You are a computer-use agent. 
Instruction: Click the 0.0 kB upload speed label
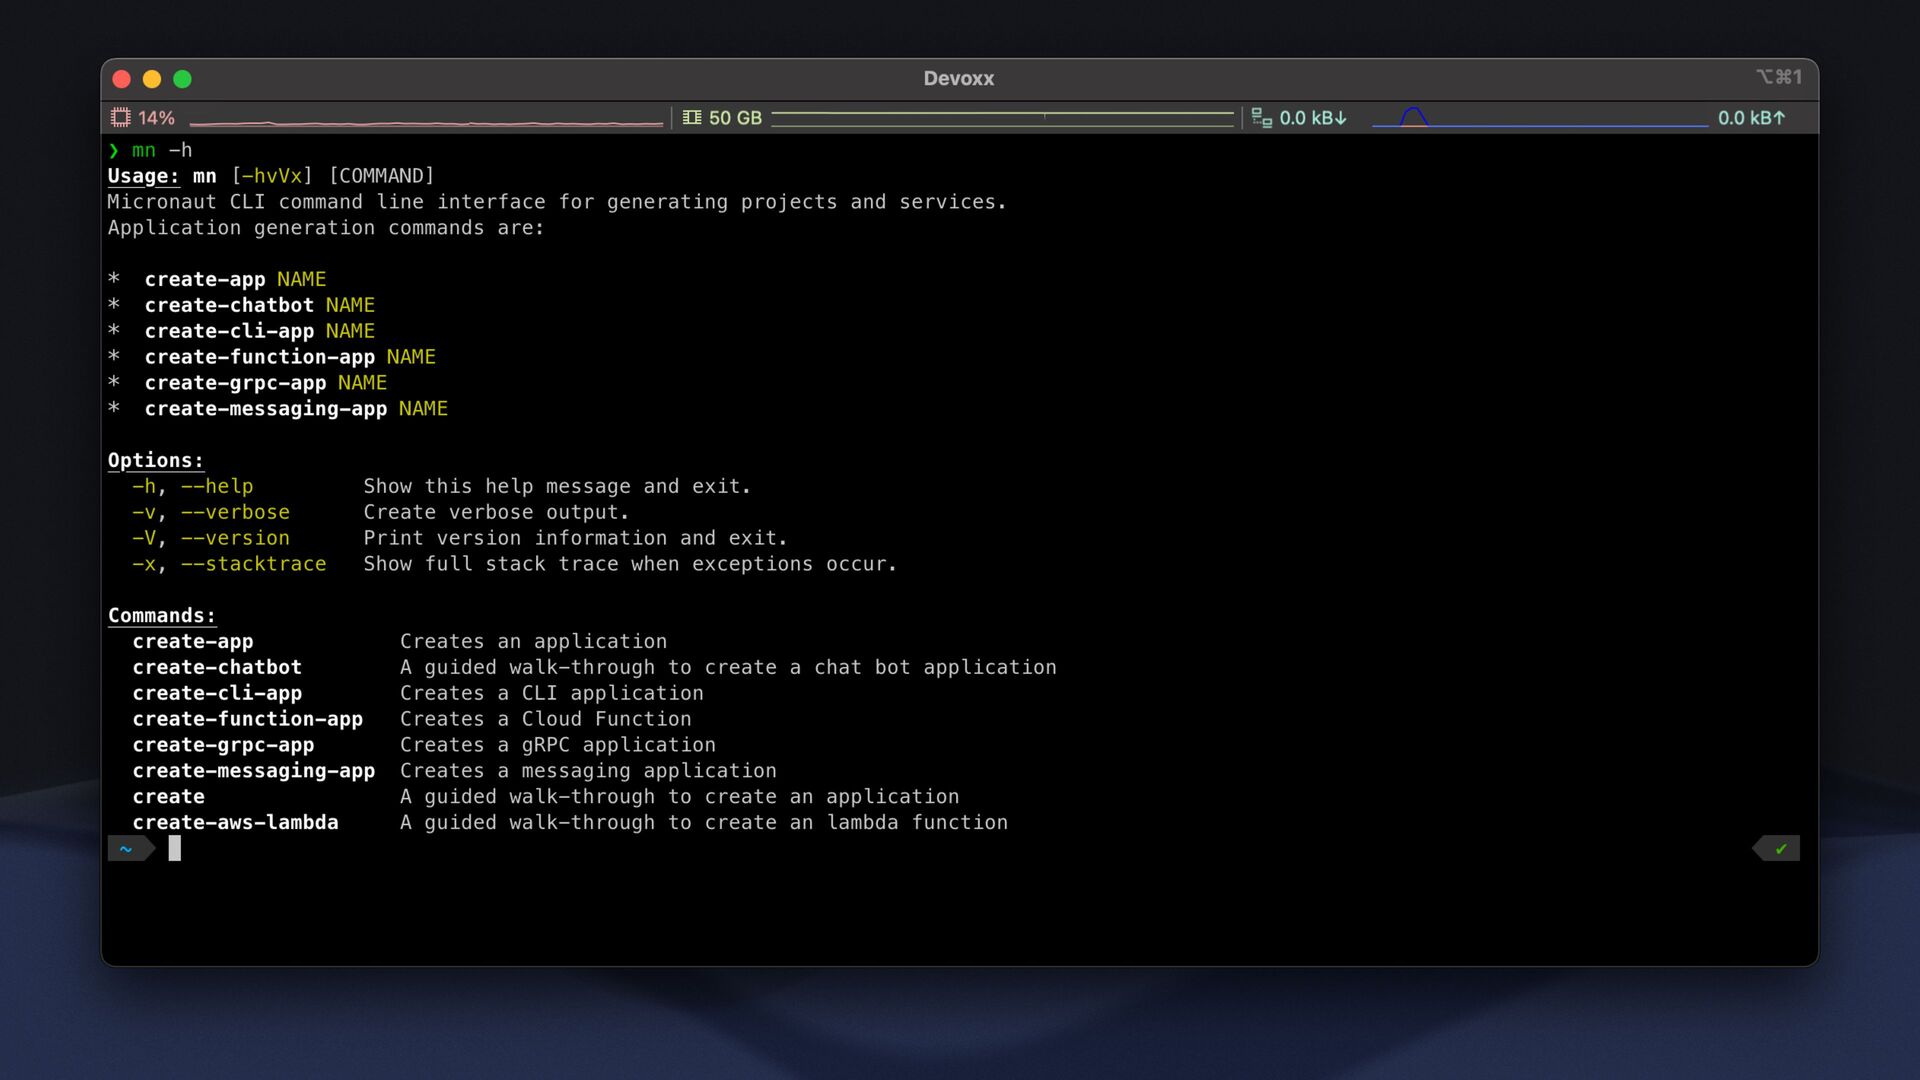coord(1751,118)
